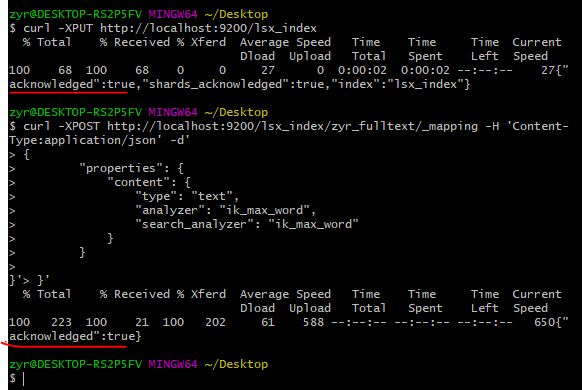The image size is (582, 390).
Task: Click the "type": "text", line
Action: click(187, 196)
